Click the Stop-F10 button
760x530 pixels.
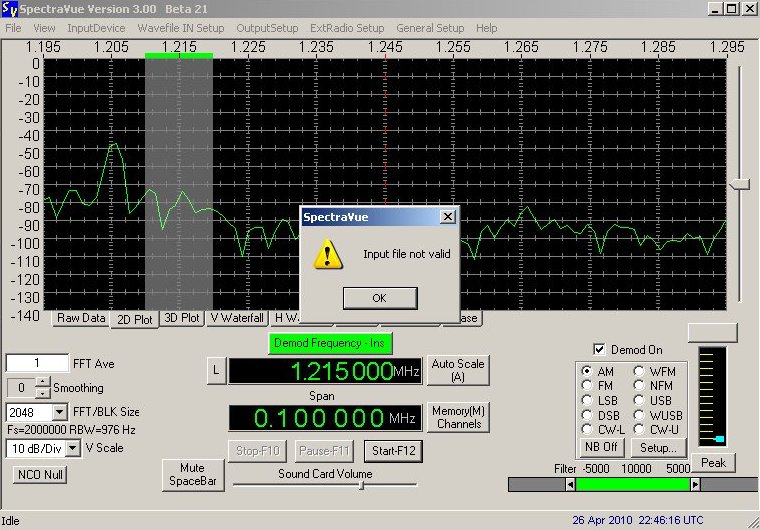point(257,451)
